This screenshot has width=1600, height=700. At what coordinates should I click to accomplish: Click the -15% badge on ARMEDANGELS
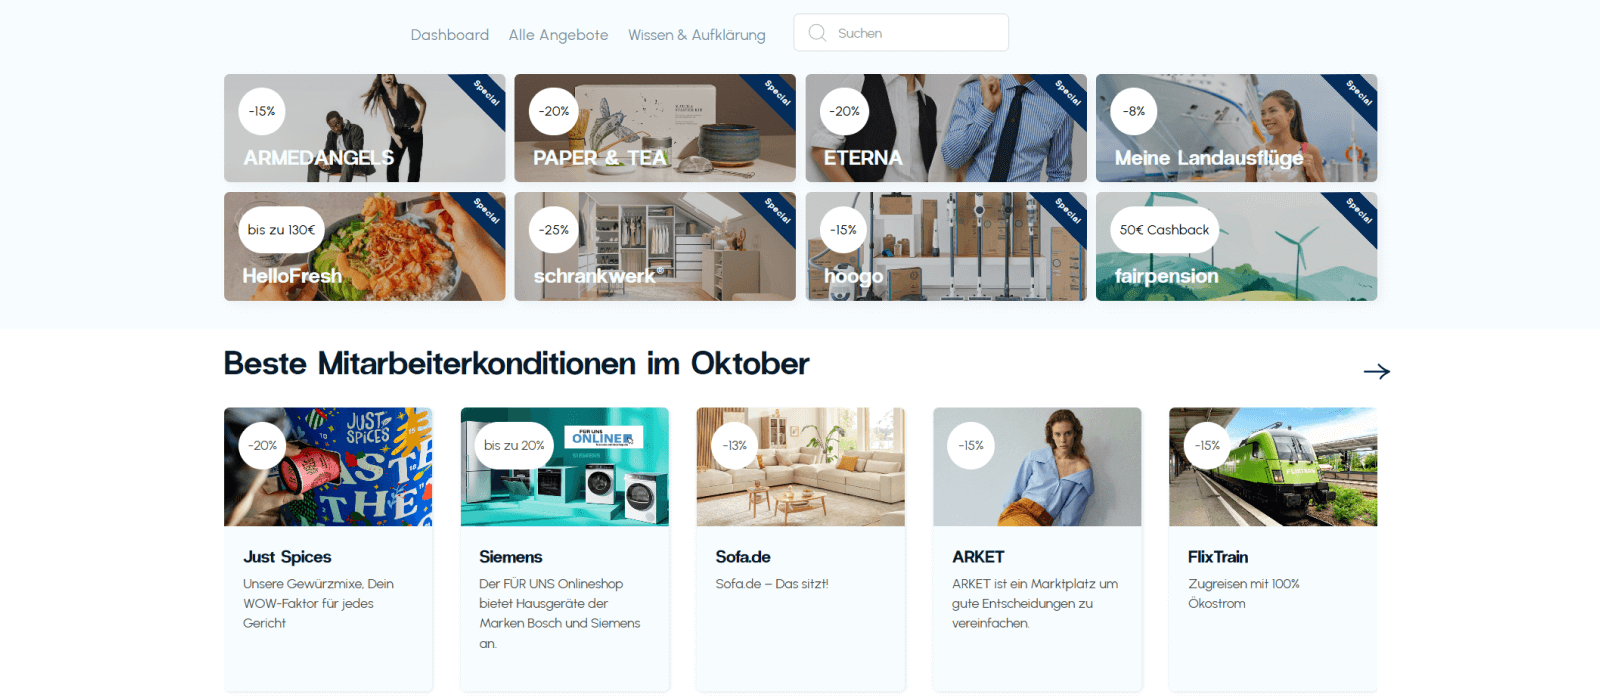(x=262, y=111)
